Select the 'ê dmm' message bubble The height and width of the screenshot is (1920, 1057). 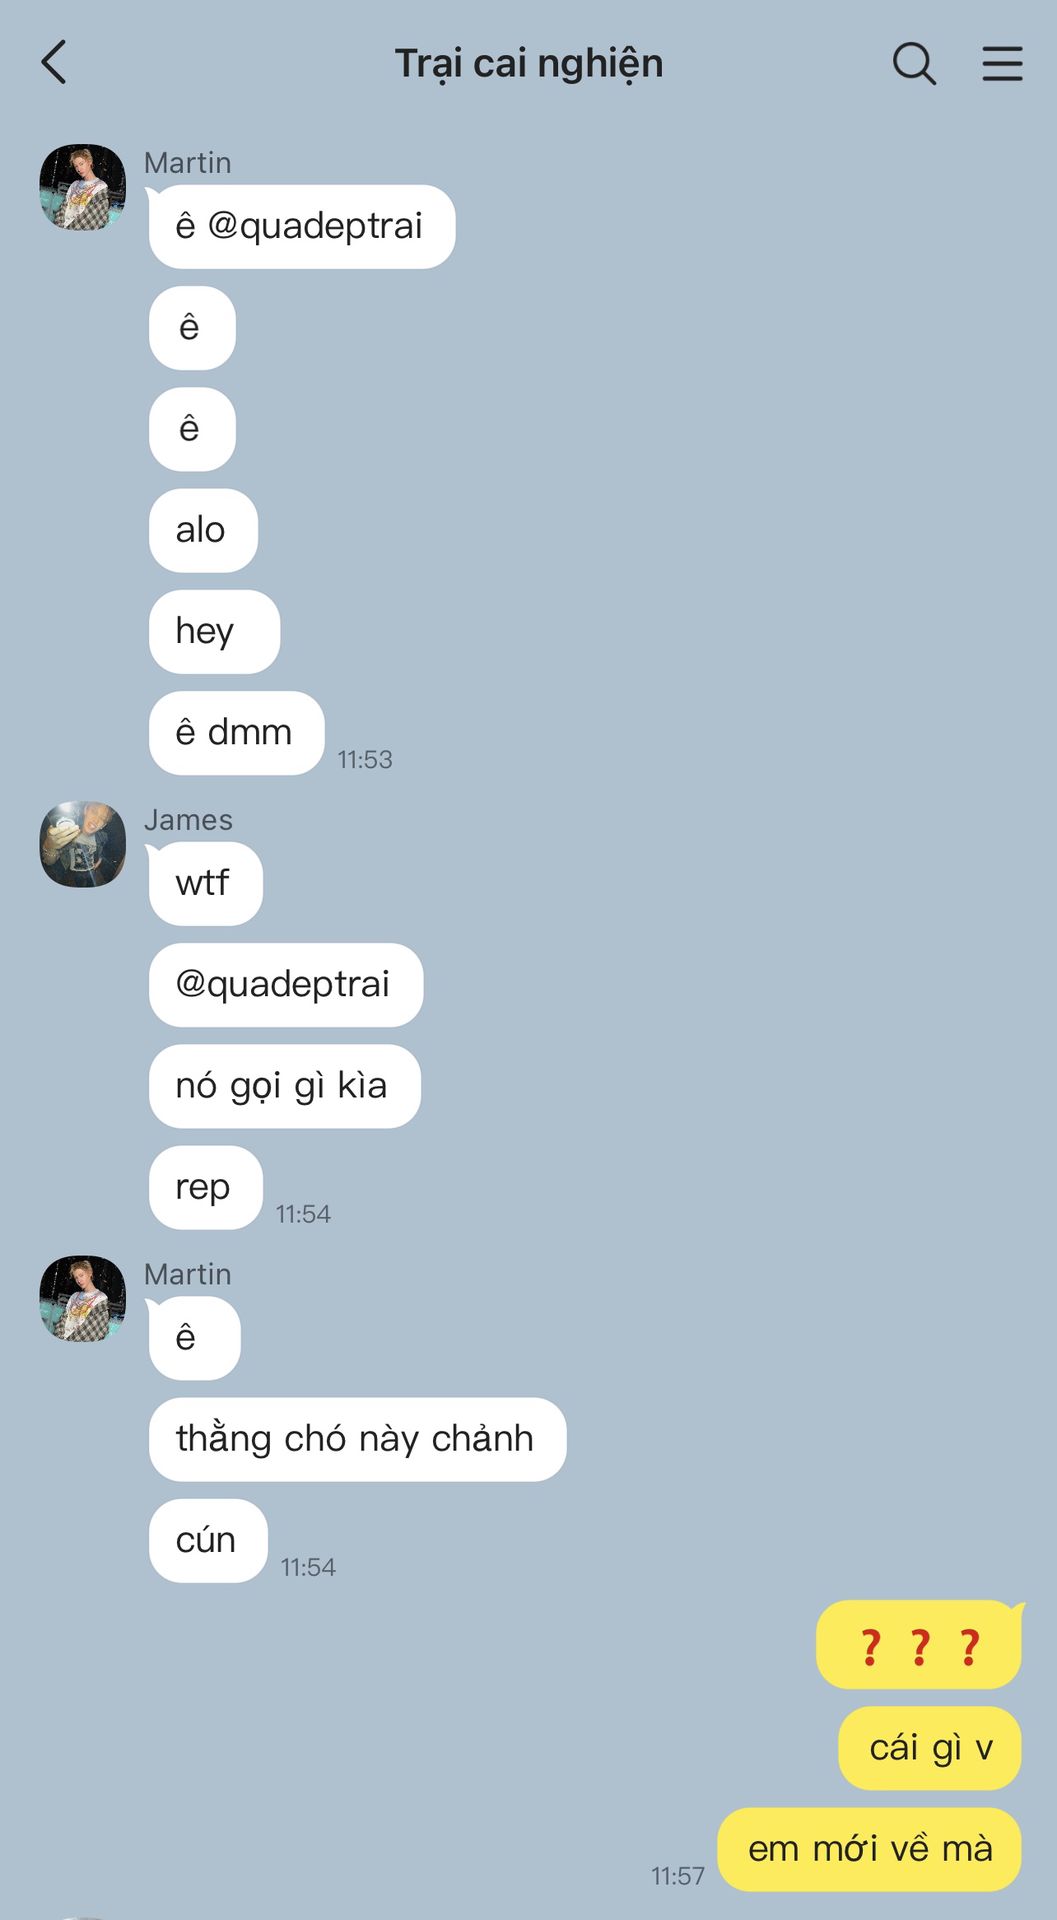[236, 732]
